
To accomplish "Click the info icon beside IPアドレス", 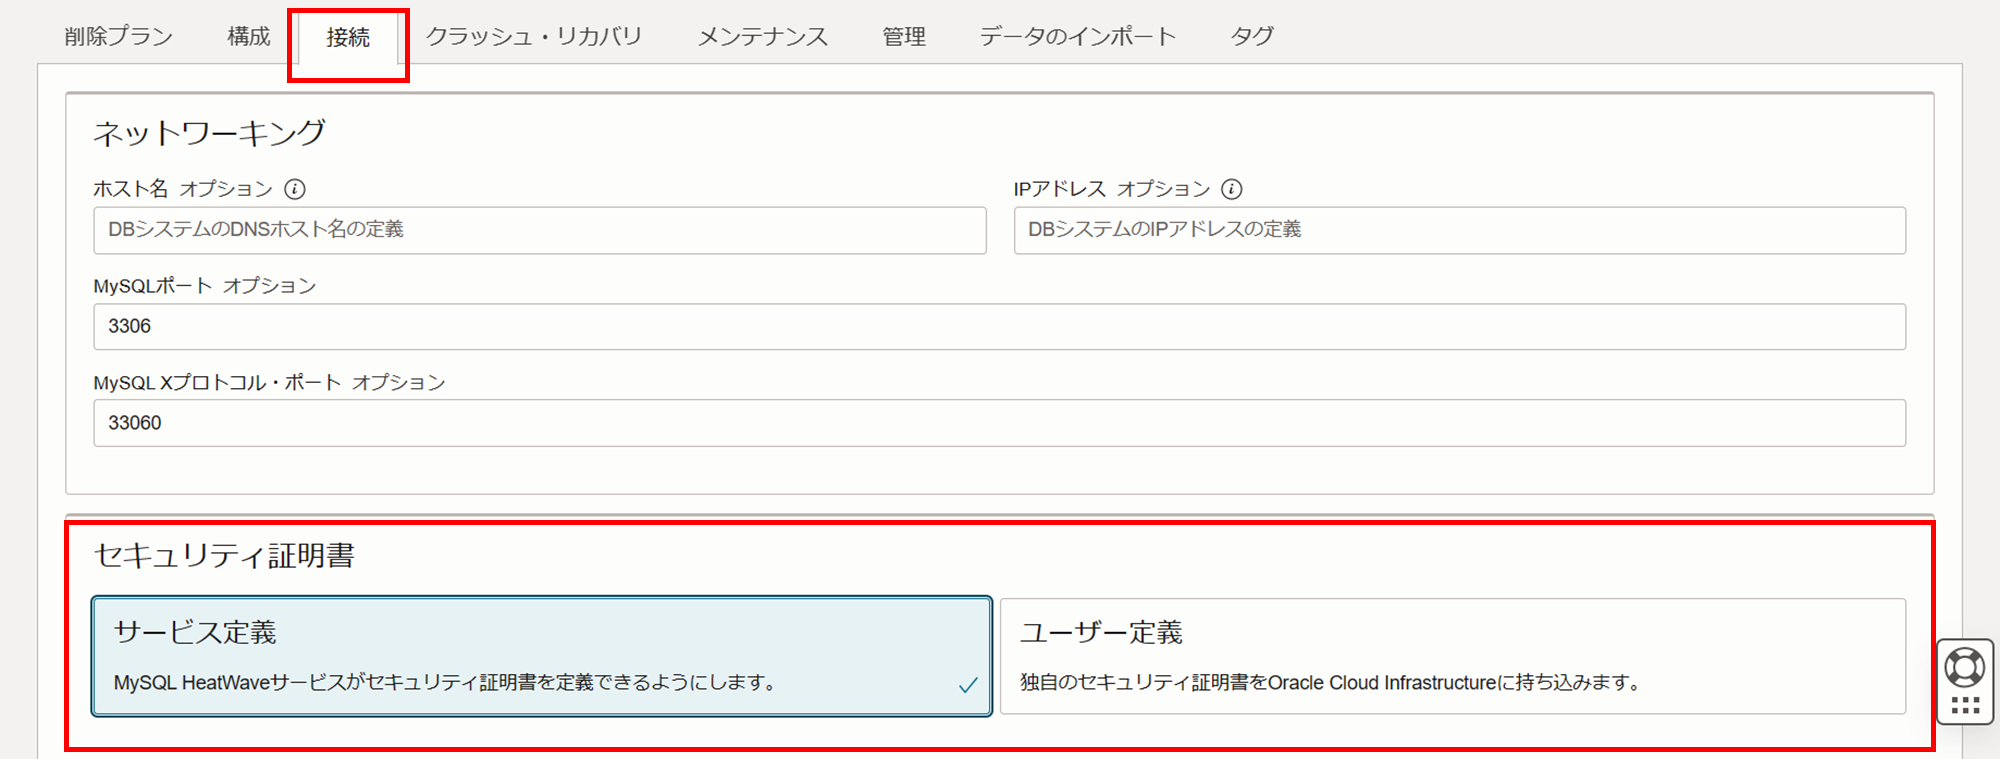I will [1232, 189].
